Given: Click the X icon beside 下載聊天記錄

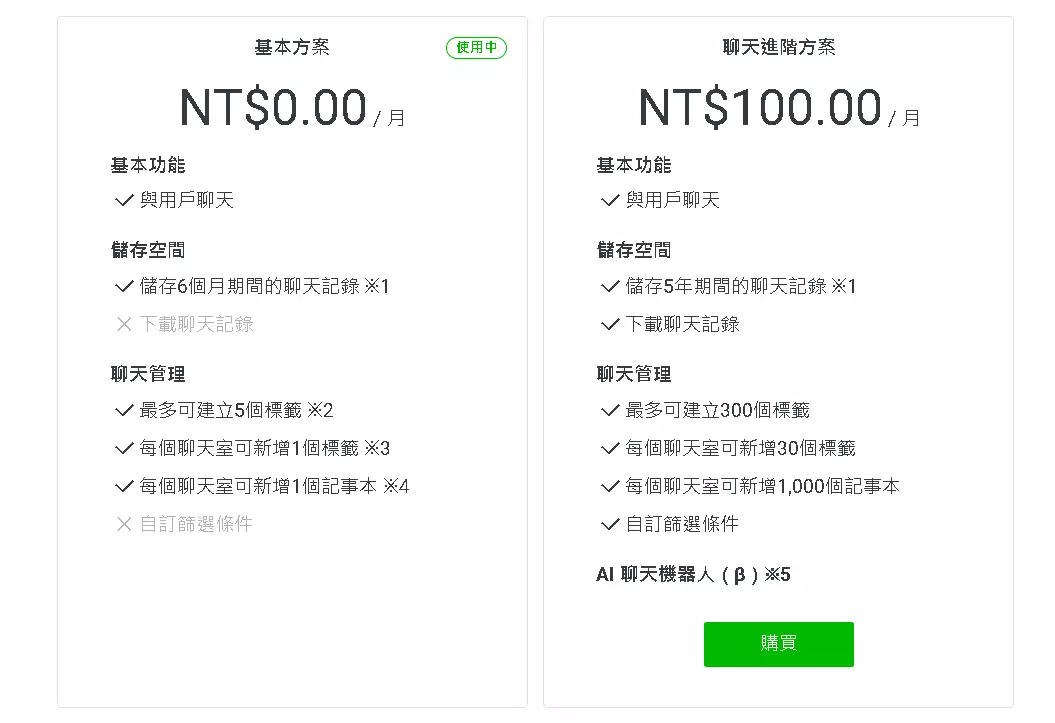Looking at the screenshot, I should click(124, 325).
